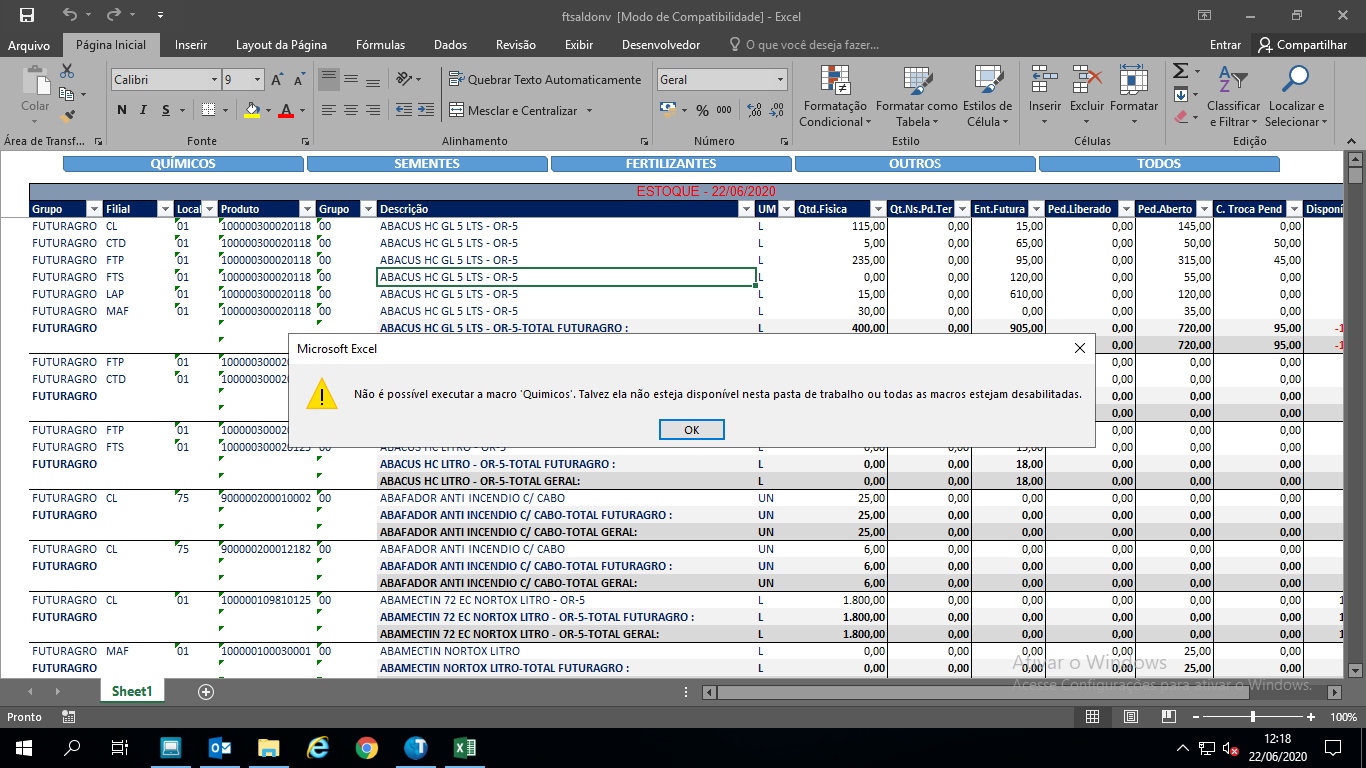The width and height of the screenshot is (1366, 768).
Task: Open the number format Geral dropdown
Action: pos(780,79)
